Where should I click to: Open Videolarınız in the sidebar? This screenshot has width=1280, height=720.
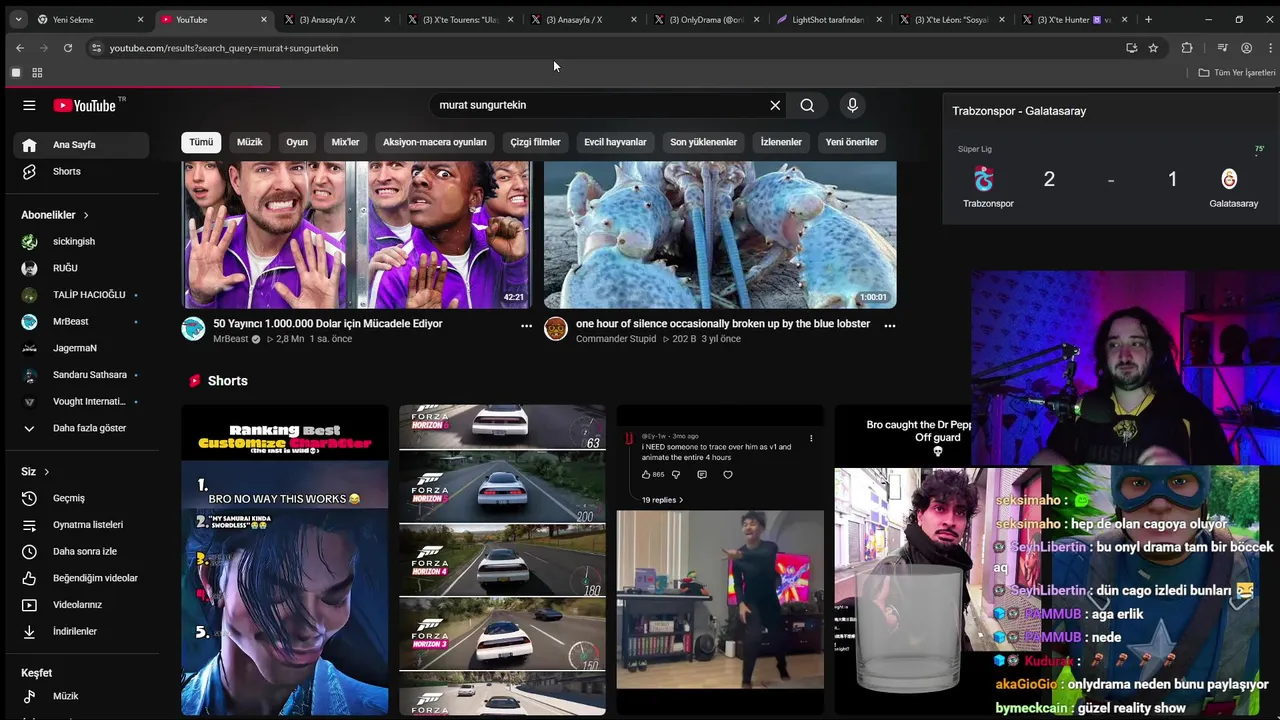coord(81,605)
